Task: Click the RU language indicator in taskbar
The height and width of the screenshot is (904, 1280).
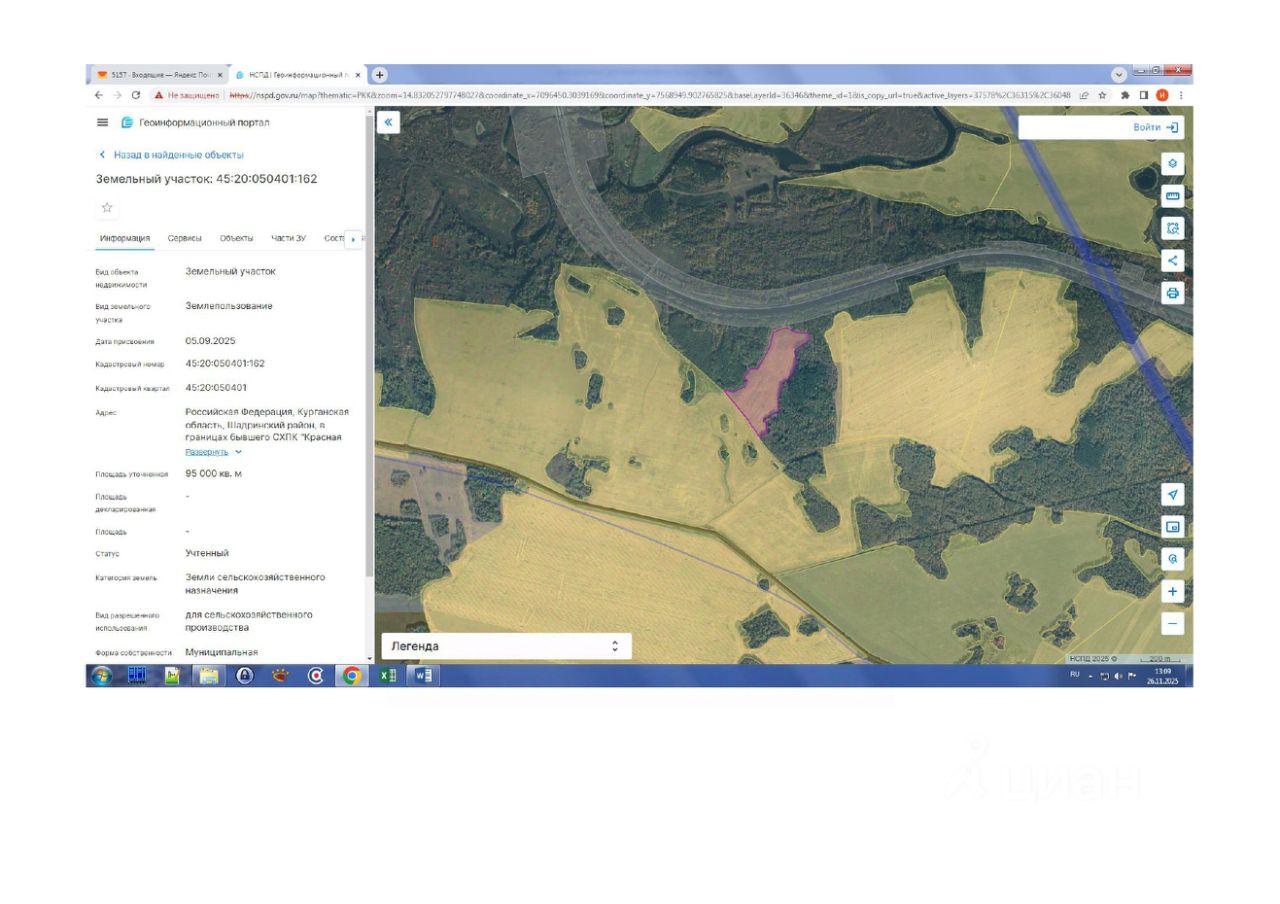Action: pos(1075,675)
